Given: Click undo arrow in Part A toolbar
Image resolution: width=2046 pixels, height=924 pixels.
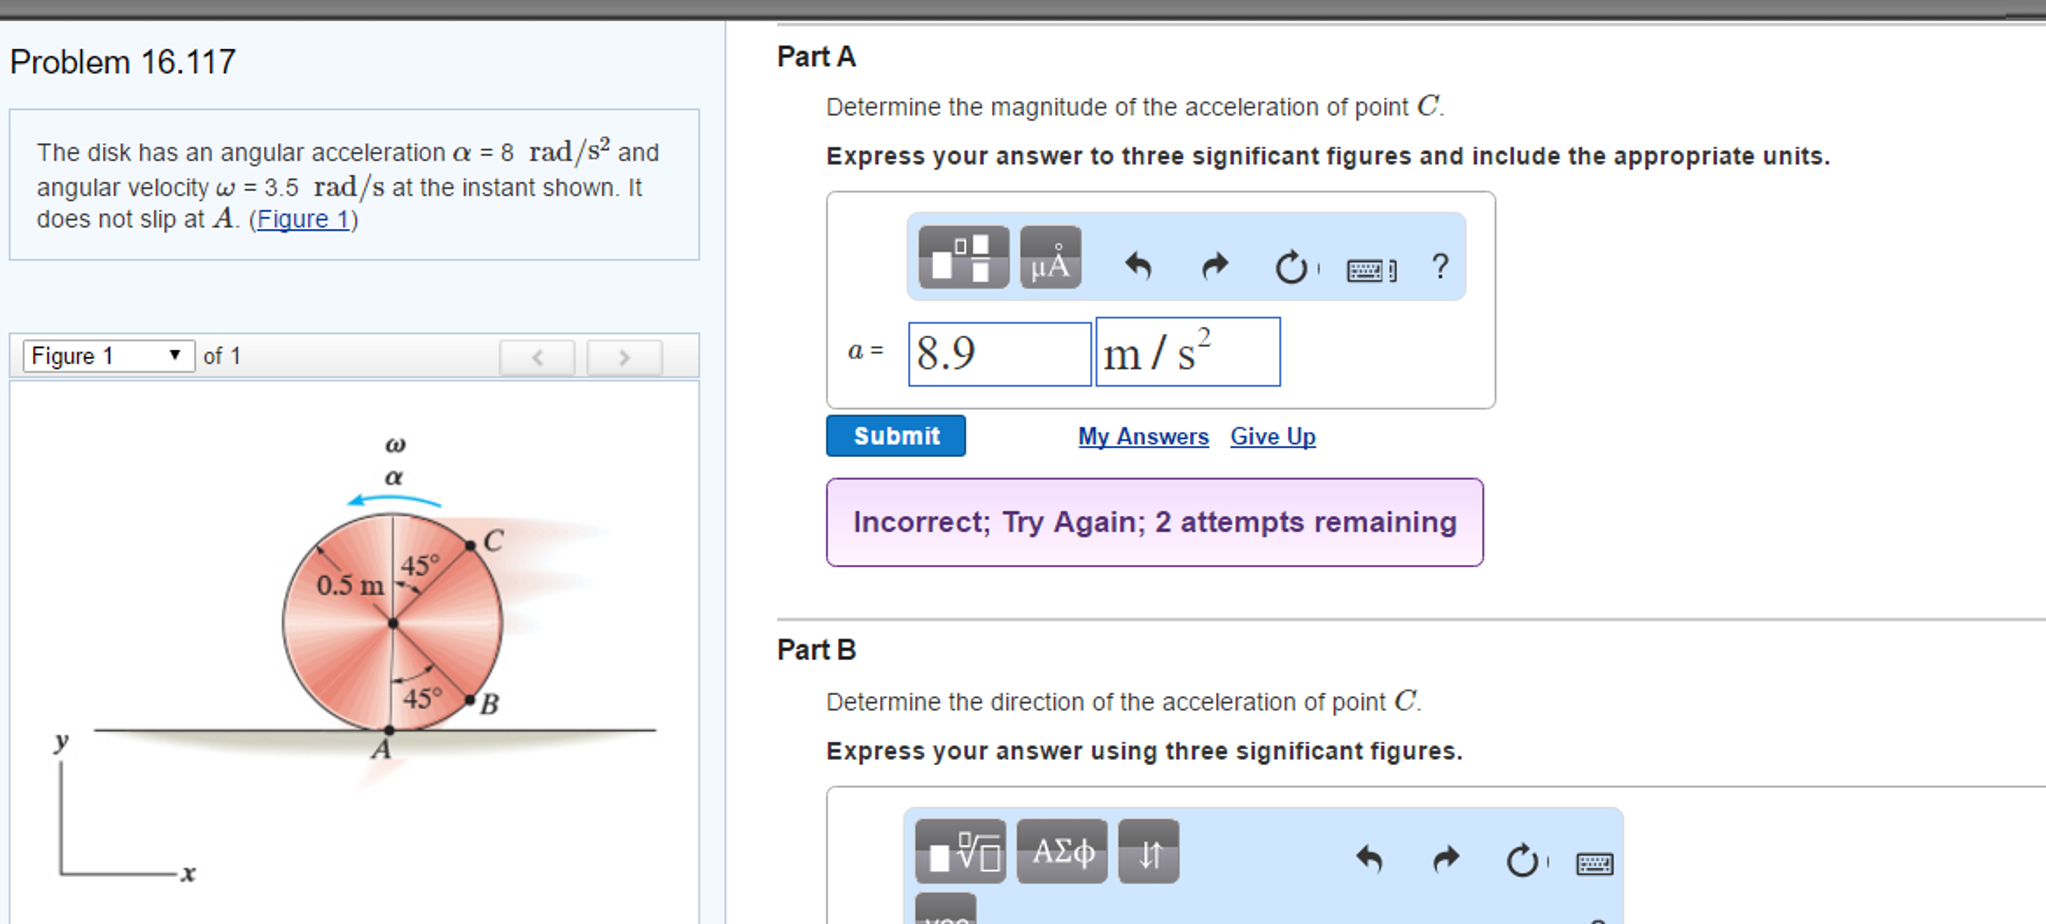Looking at the screenshot, I should point(1138,266).
